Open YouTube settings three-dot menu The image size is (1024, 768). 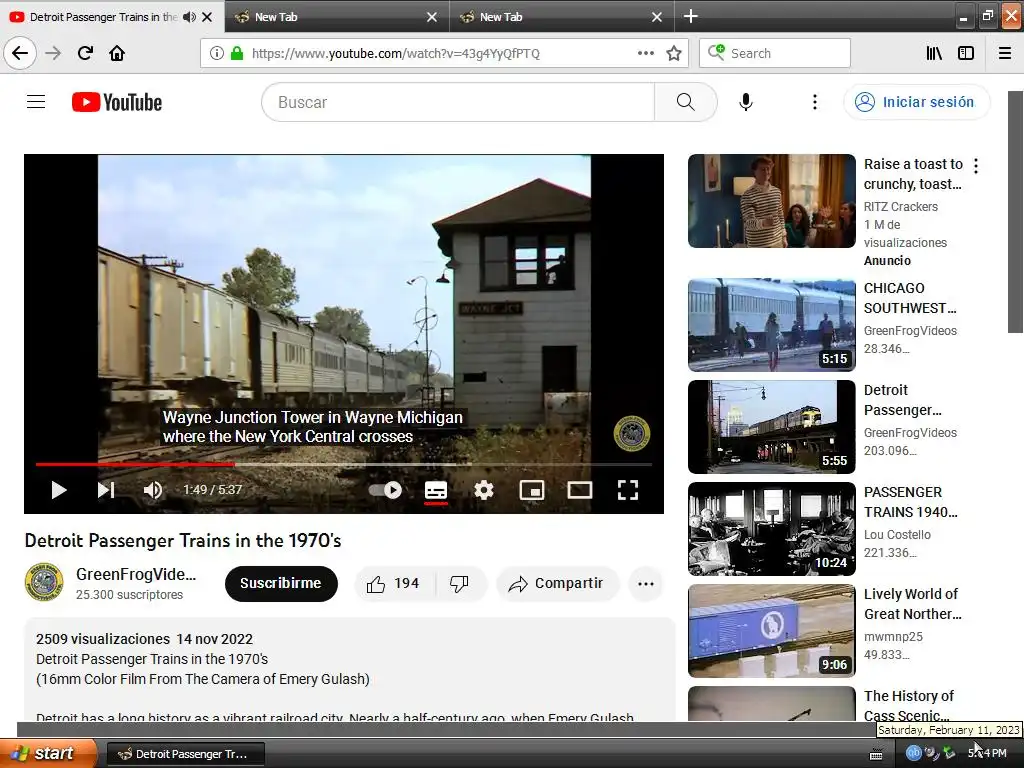(x=814, y=102)
